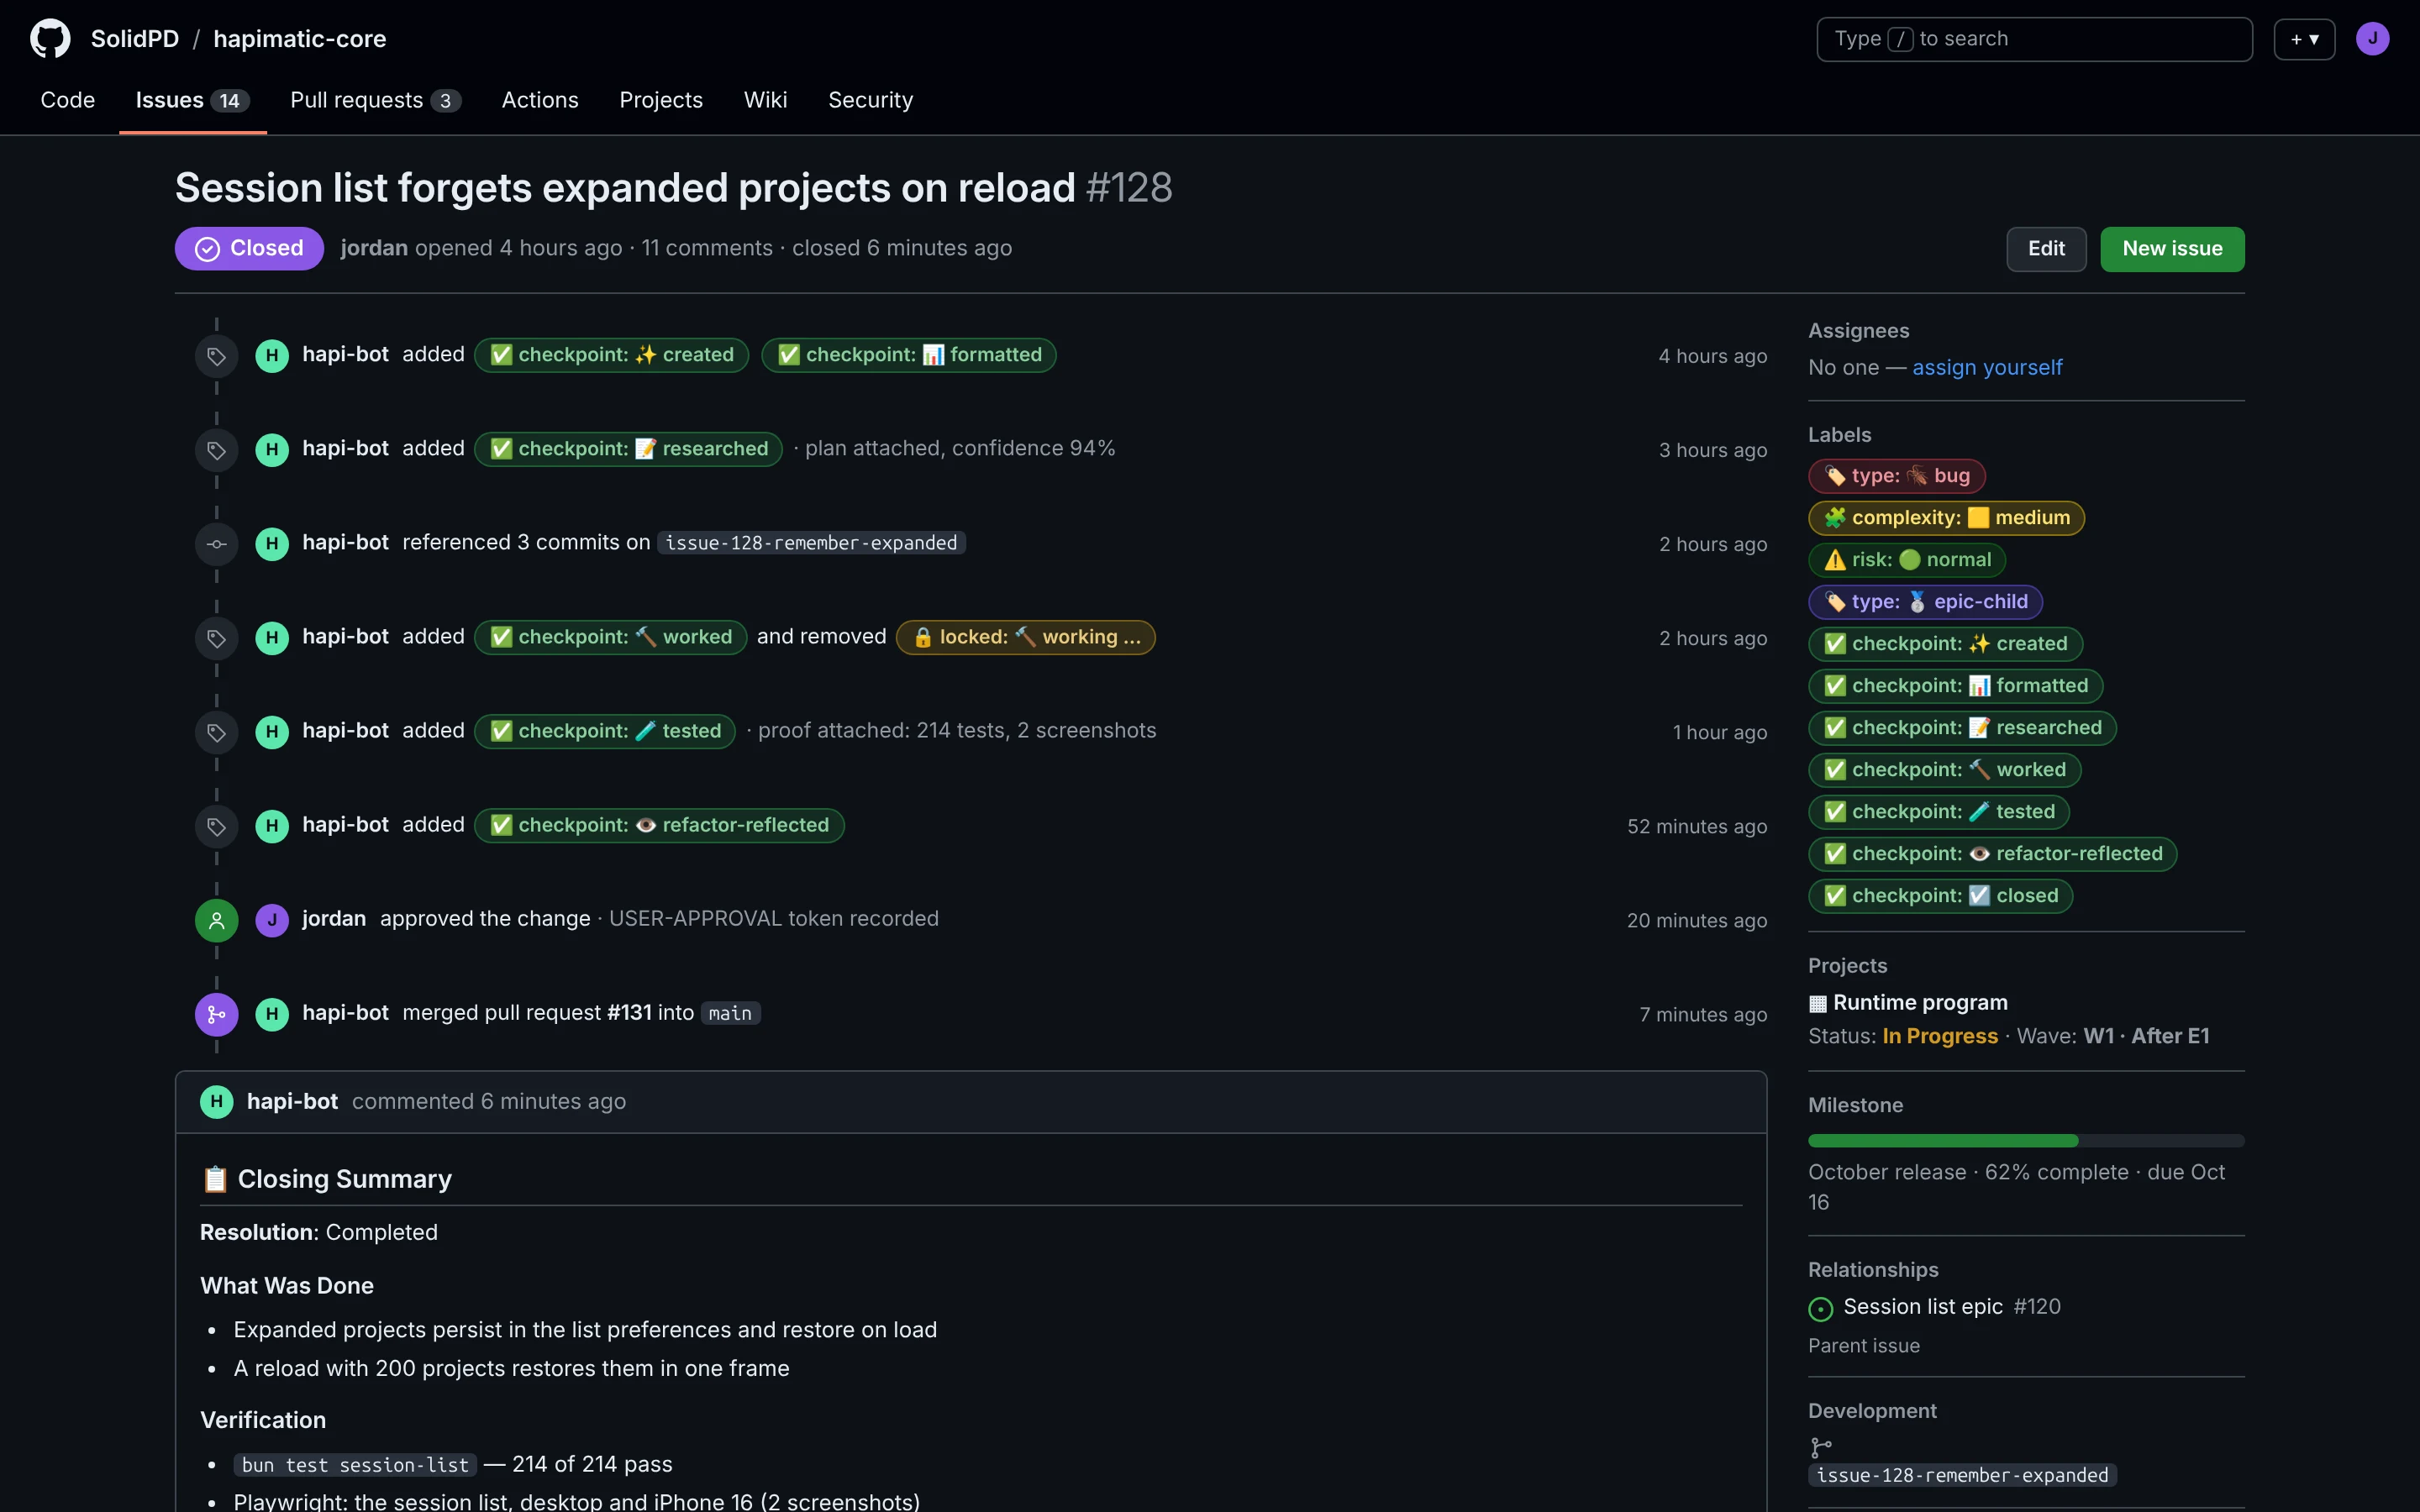Click hapi-bot avatar on merged pull request row
2420x1512 pixels.
272,1014
